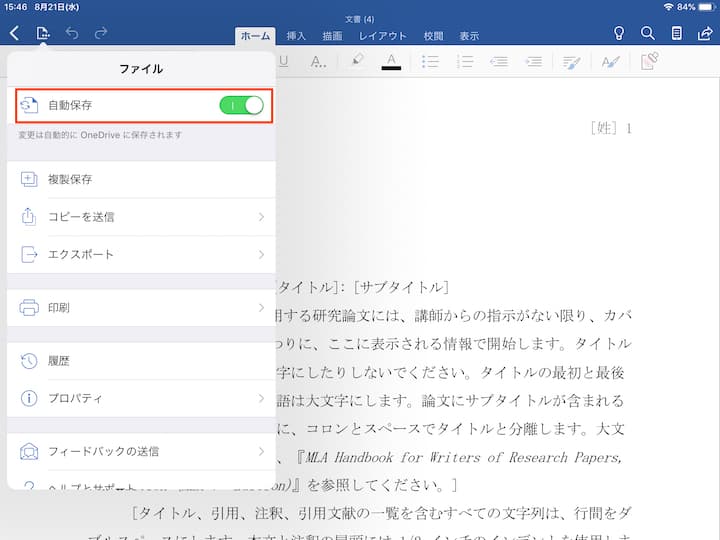Switch to the 挿入 tab
The image size is (720, 540).
296,36
